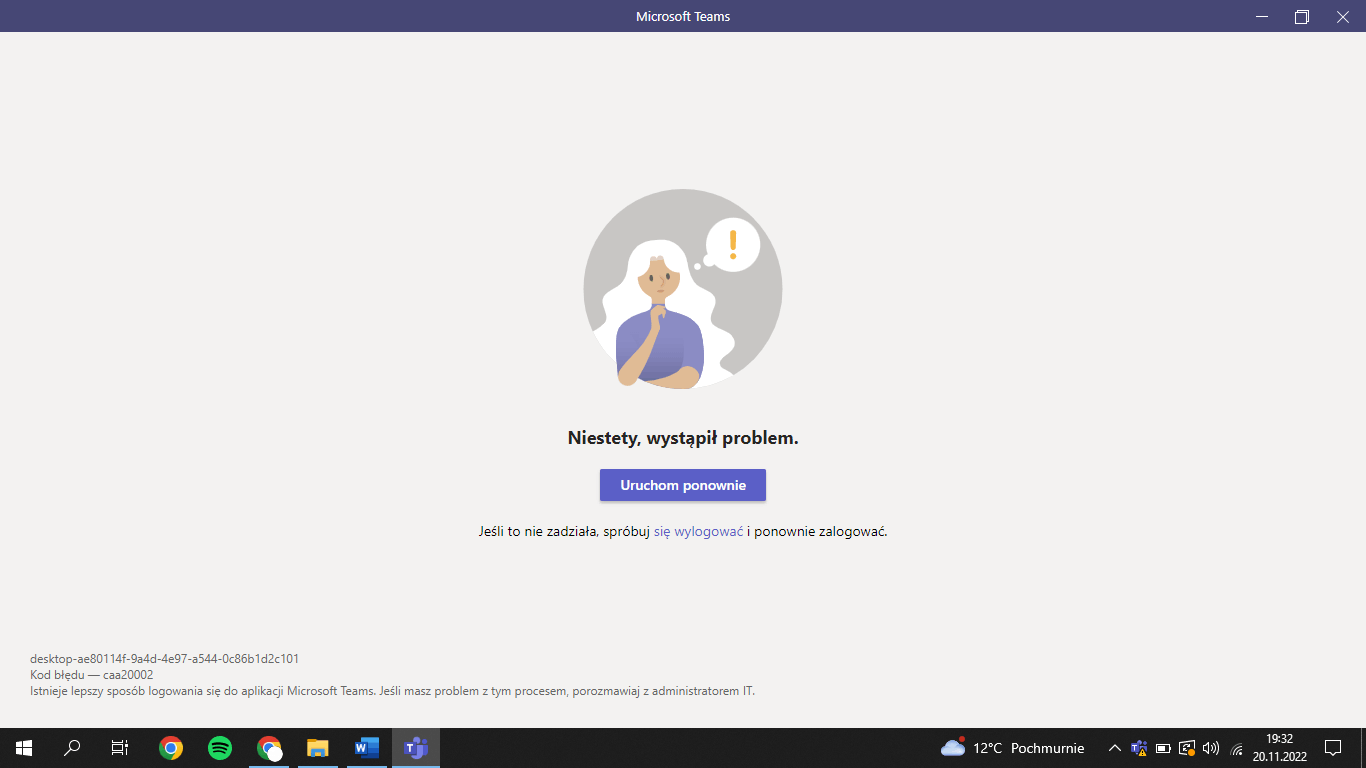
Task: Select the 'Niestety, wystąpił problem.' heading
Action: click(x=683, y=437)
